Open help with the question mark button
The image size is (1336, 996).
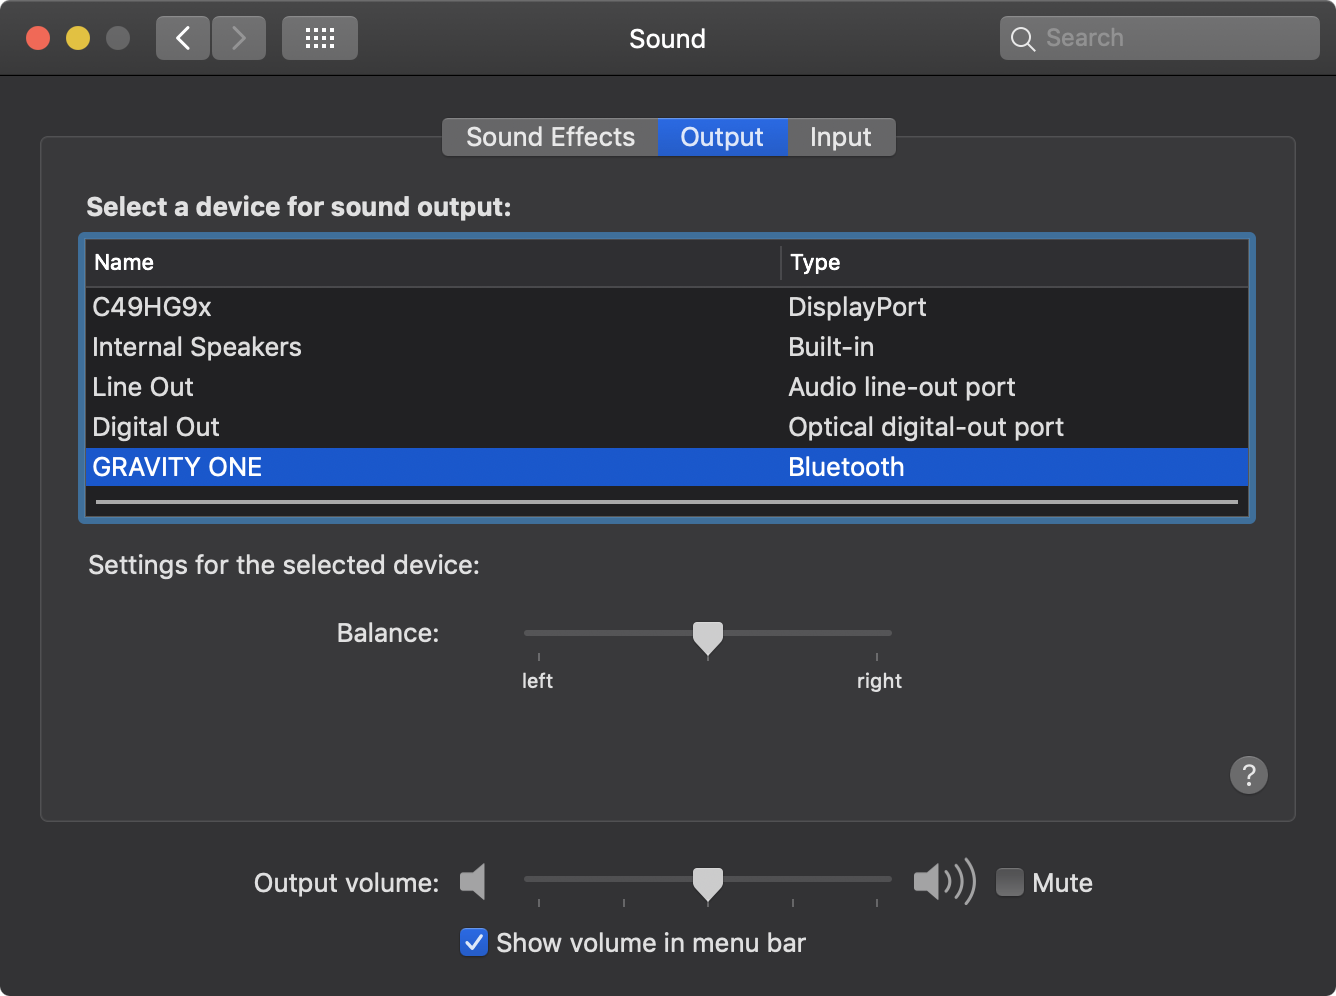point(1249,775)
